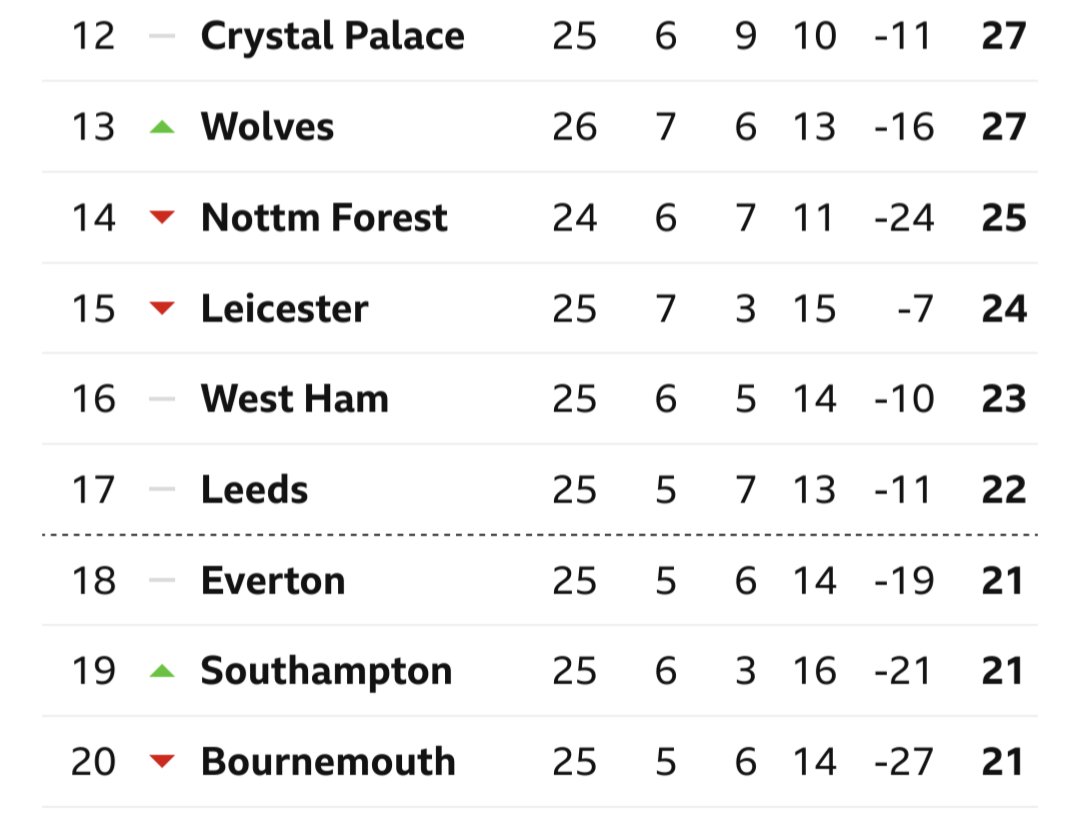Select West Ham in the table
1080x821 pixels.
pyautogui.click(x=295, y=399)
